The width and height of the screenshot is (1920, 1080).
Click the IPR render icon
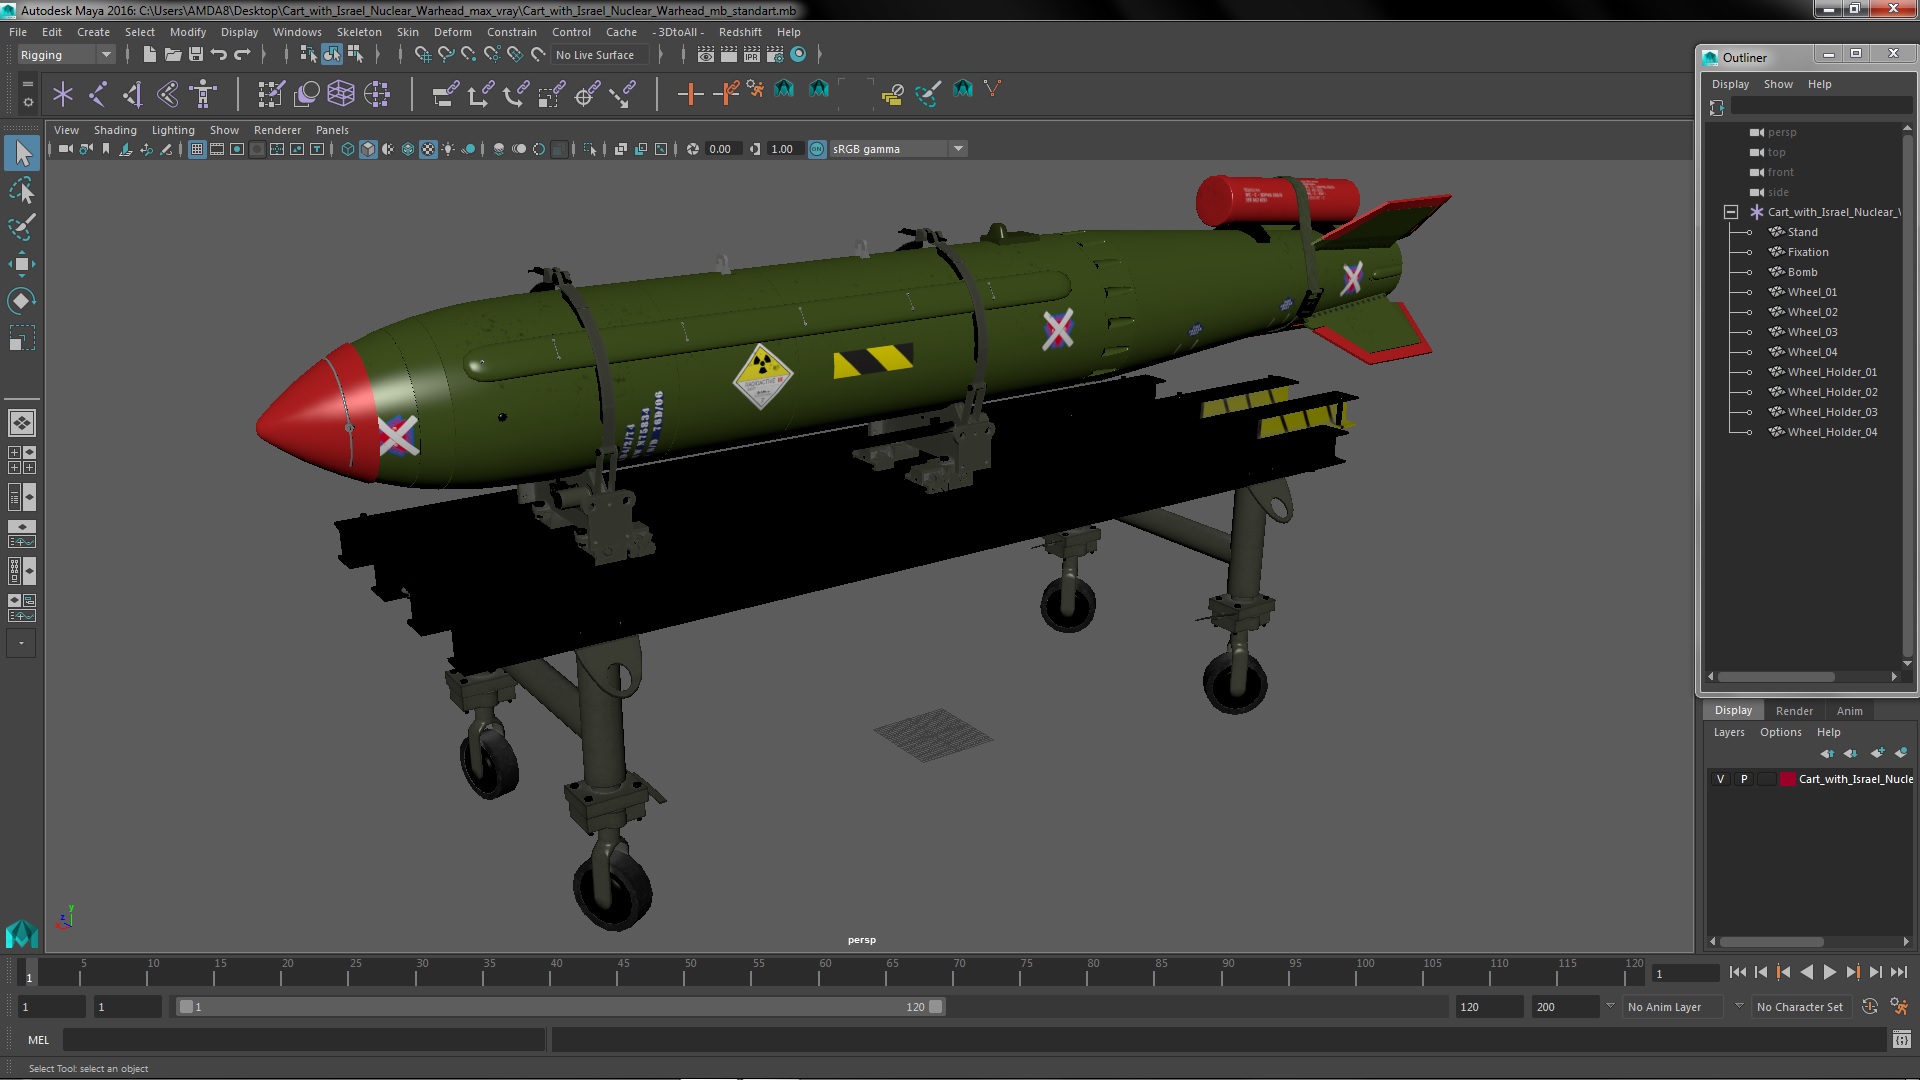pyautogui.click(x=751, y=54)
